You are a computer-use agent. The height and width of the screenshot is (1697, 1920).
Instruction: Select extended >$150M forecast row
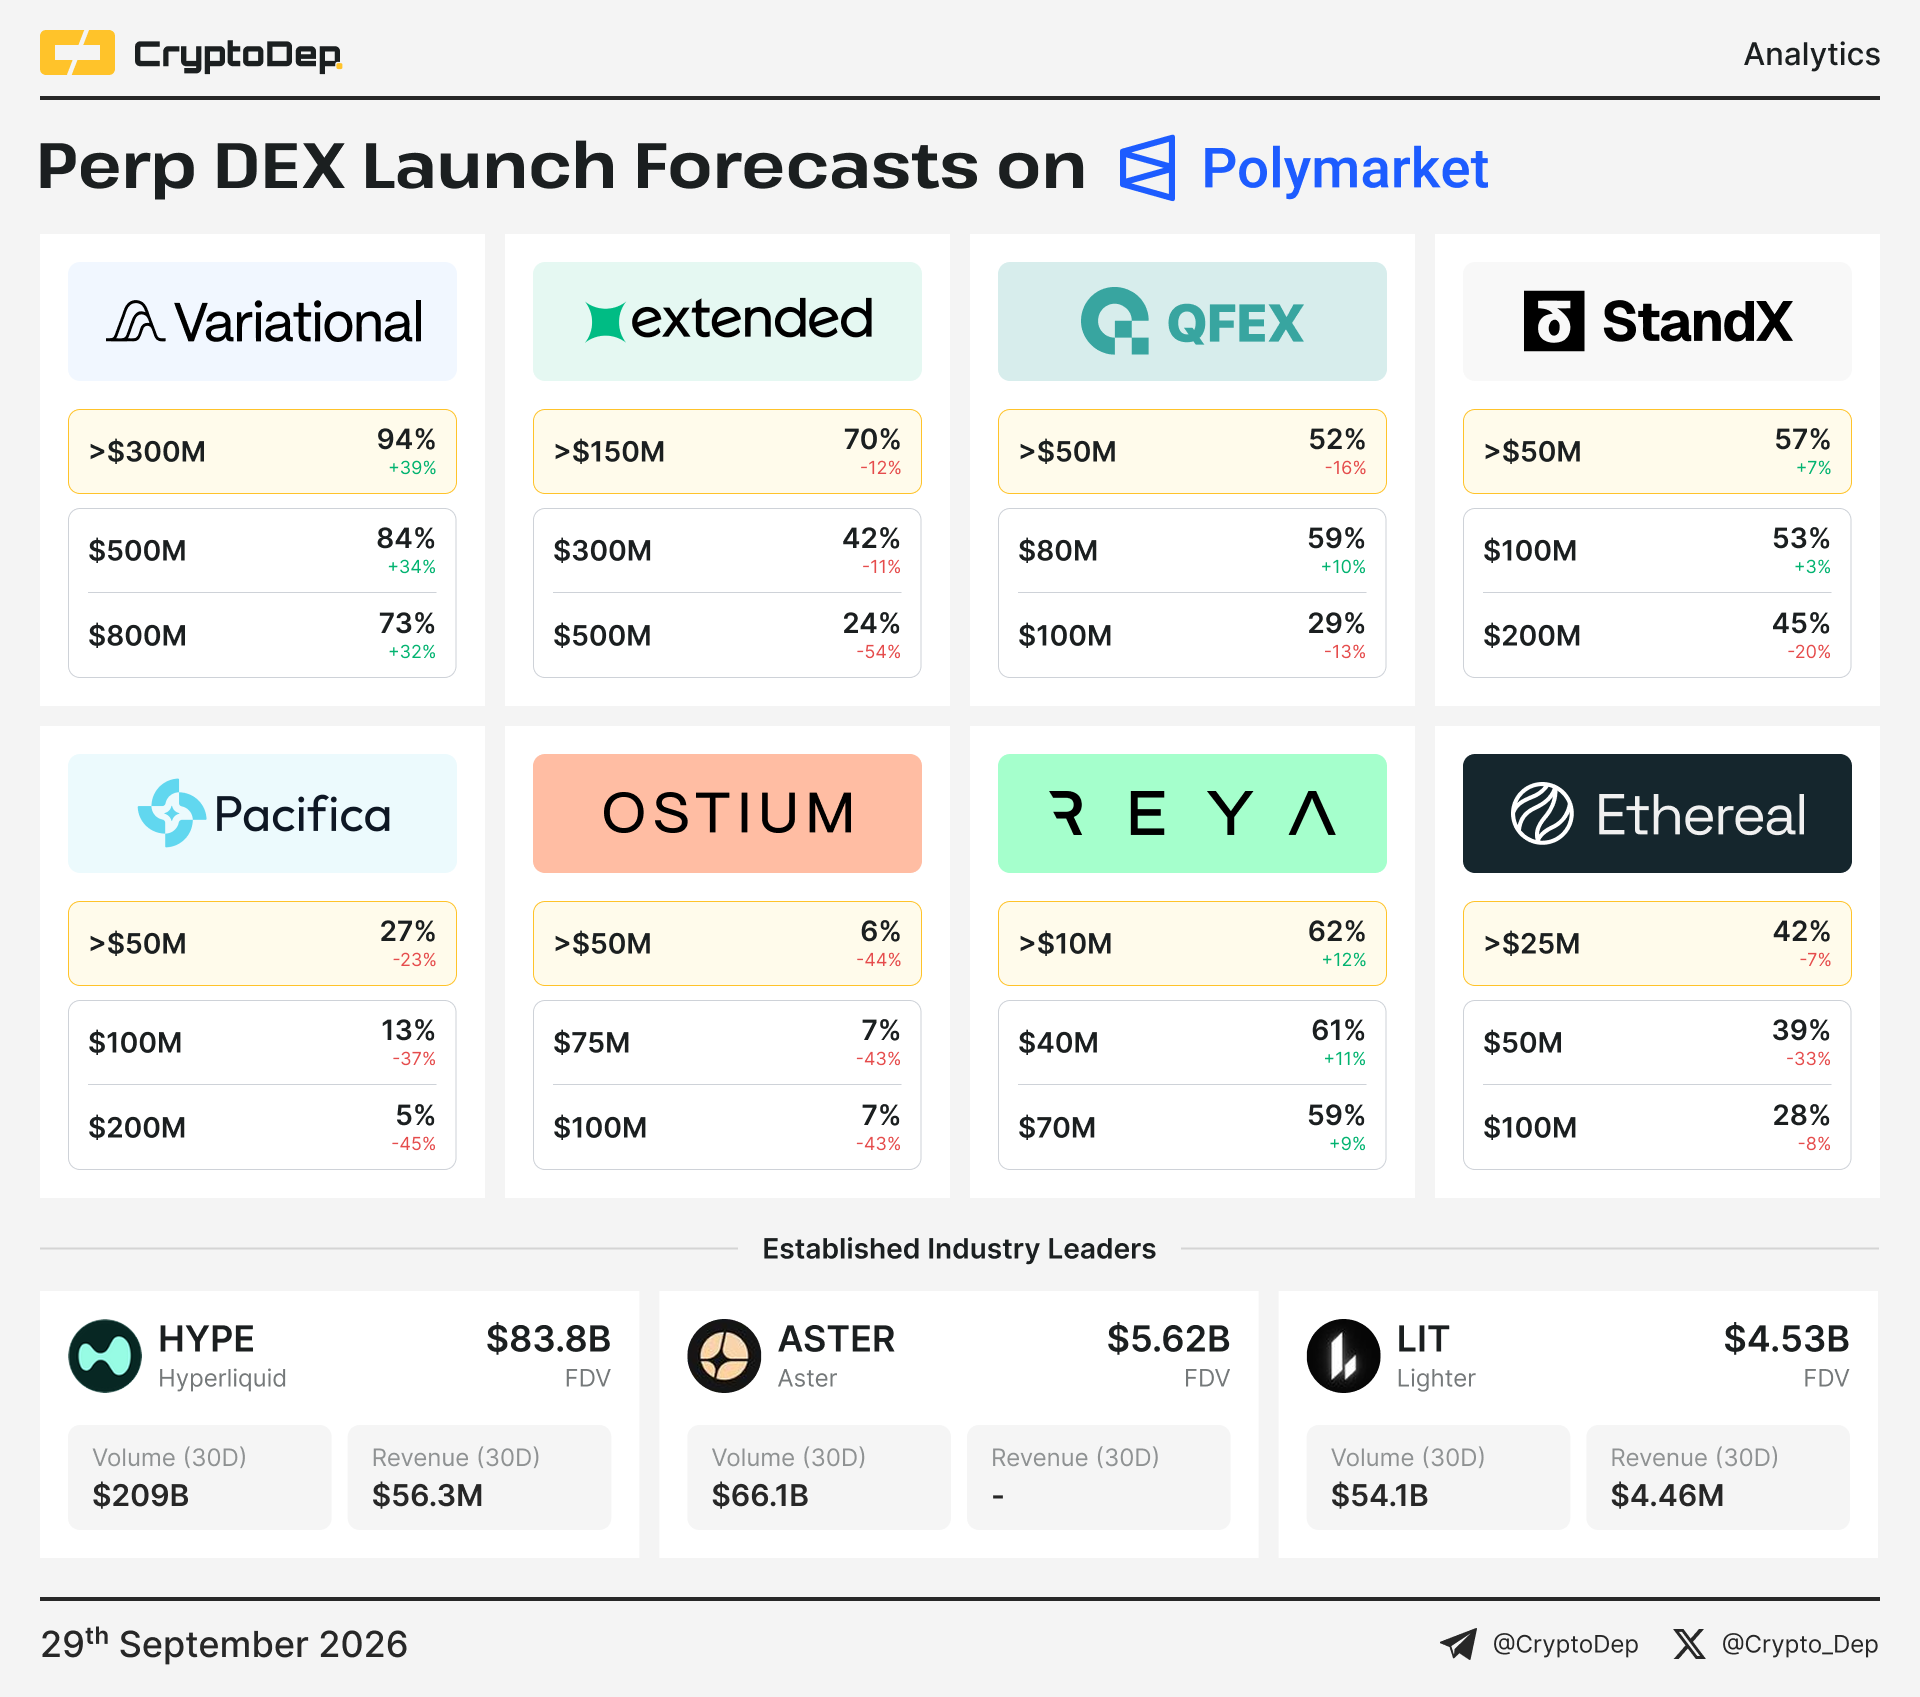point(727,451)
